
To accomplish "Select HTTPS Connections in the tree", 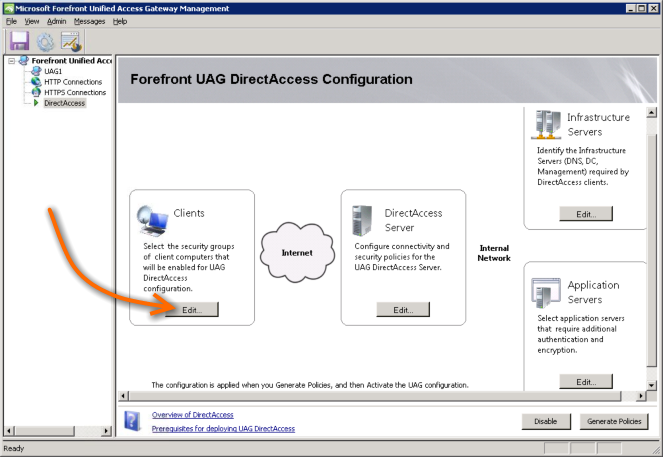I will (x=75, y=92).
